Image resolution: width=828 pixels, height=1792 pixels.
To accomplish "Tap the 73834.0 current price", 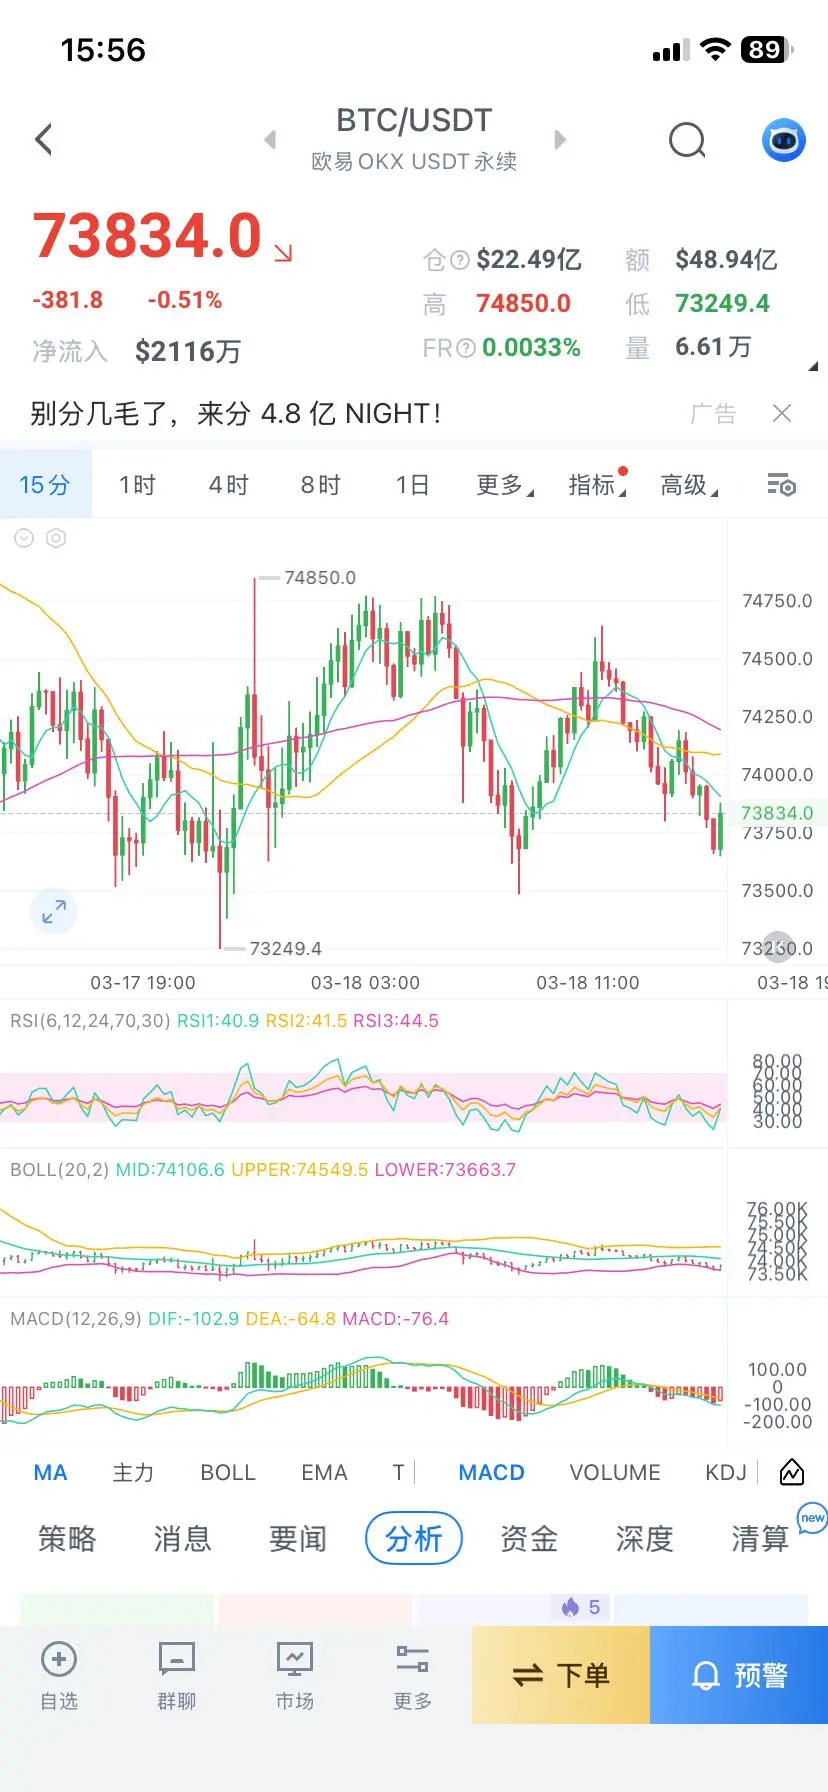I will click(147, 236).
